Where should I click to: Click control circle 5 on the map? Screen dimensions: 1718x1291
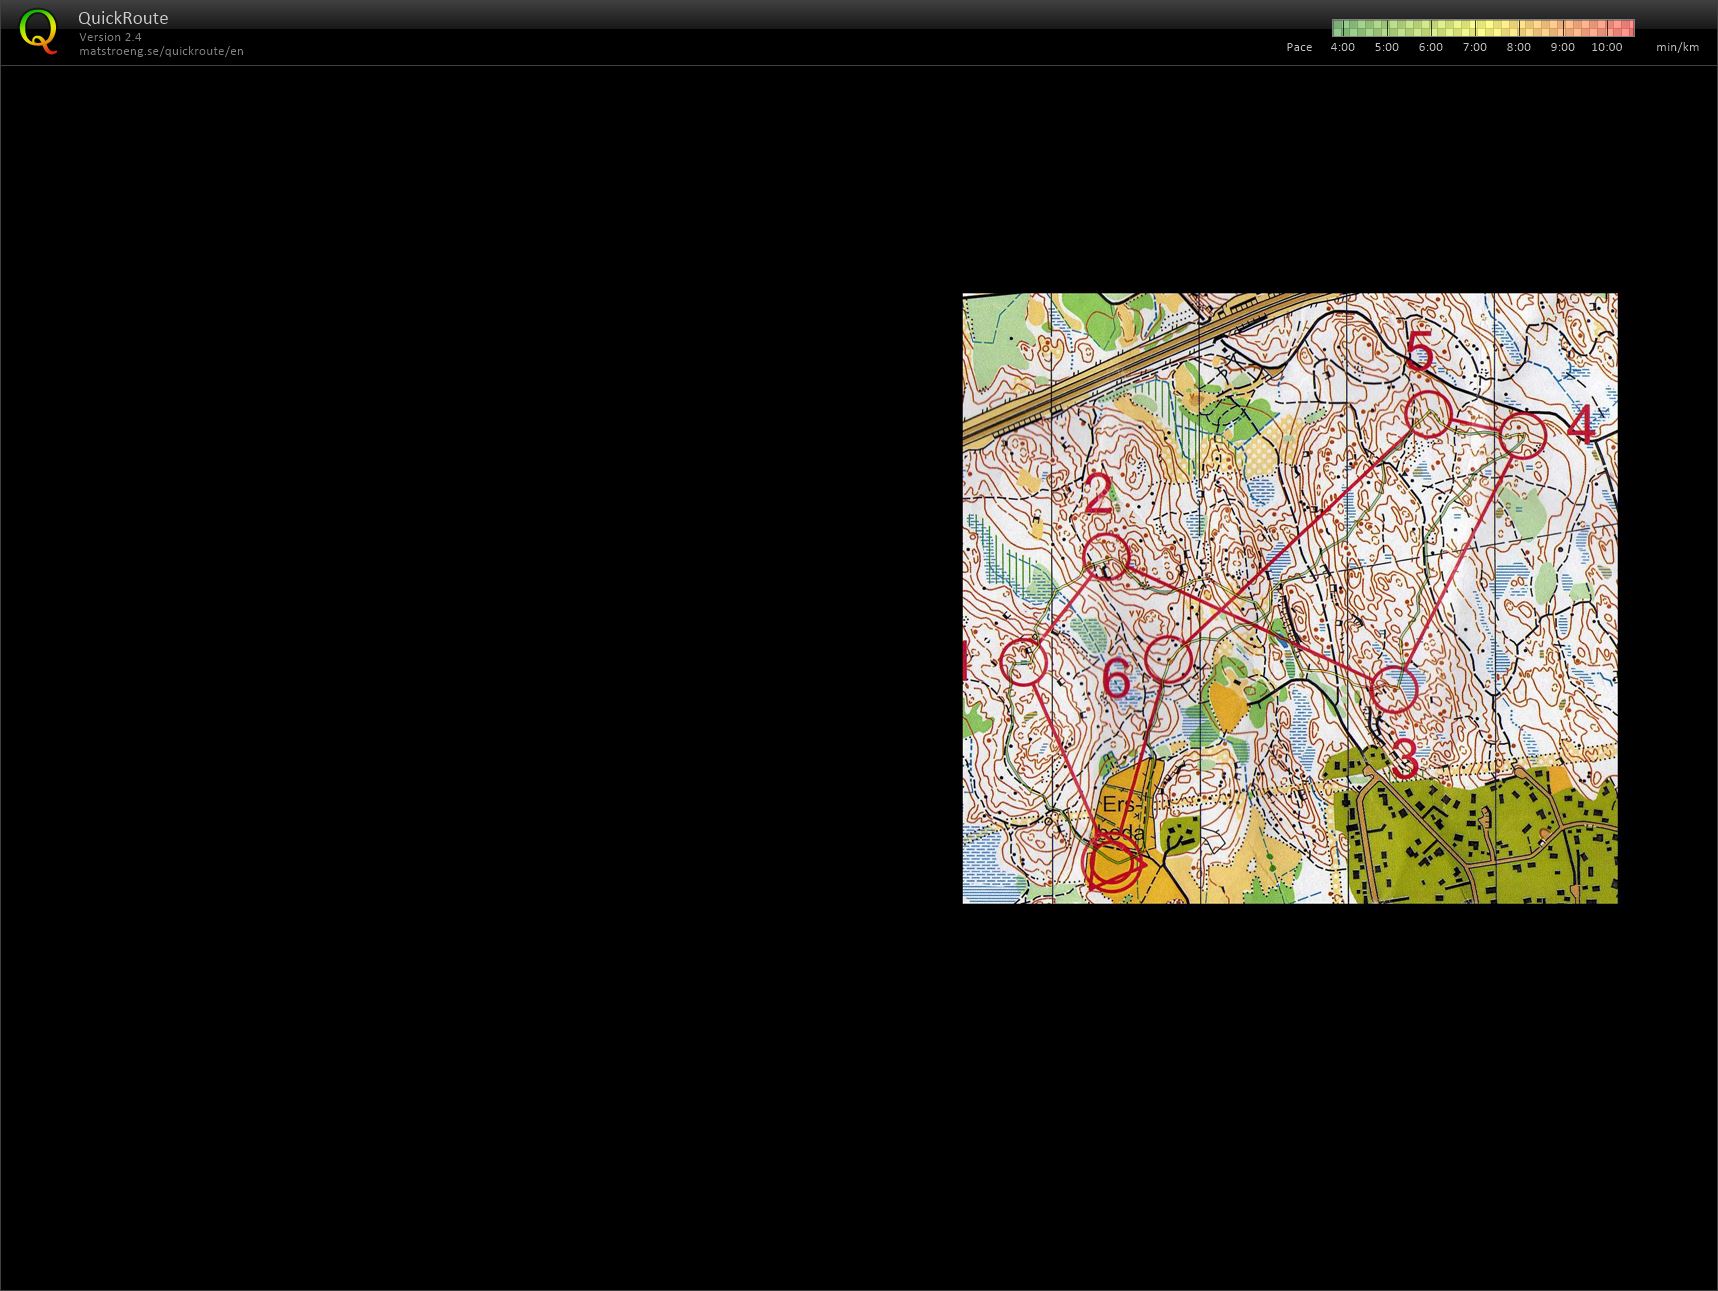pos(1427,414)
